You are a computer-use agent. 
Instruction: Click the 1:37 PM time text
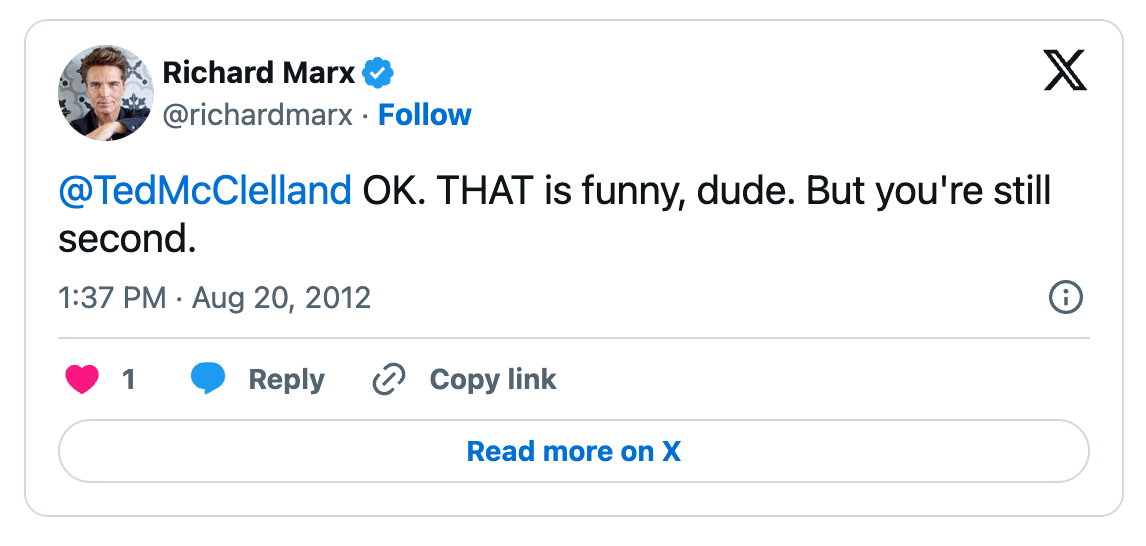(112, 298)
